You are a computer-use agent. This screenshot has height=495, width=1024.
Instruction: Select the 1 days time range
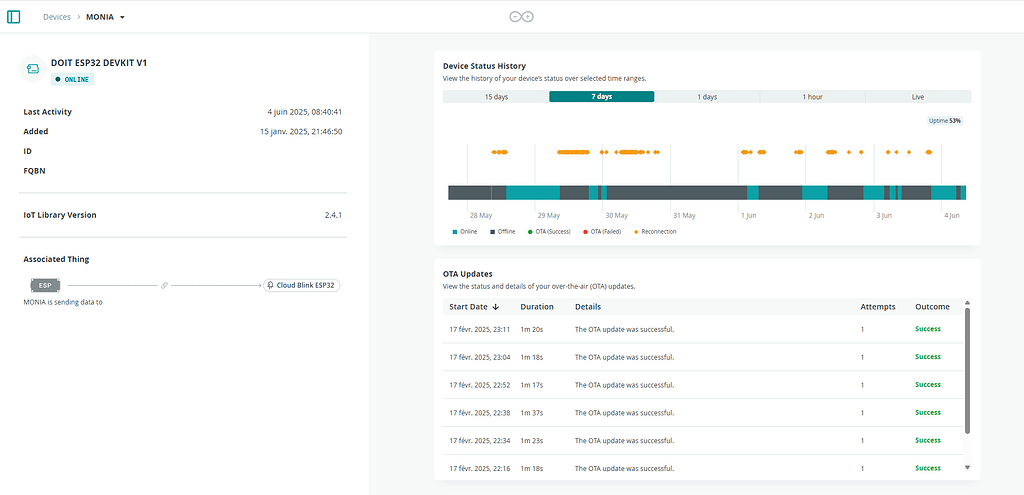(x=707, y=97)
